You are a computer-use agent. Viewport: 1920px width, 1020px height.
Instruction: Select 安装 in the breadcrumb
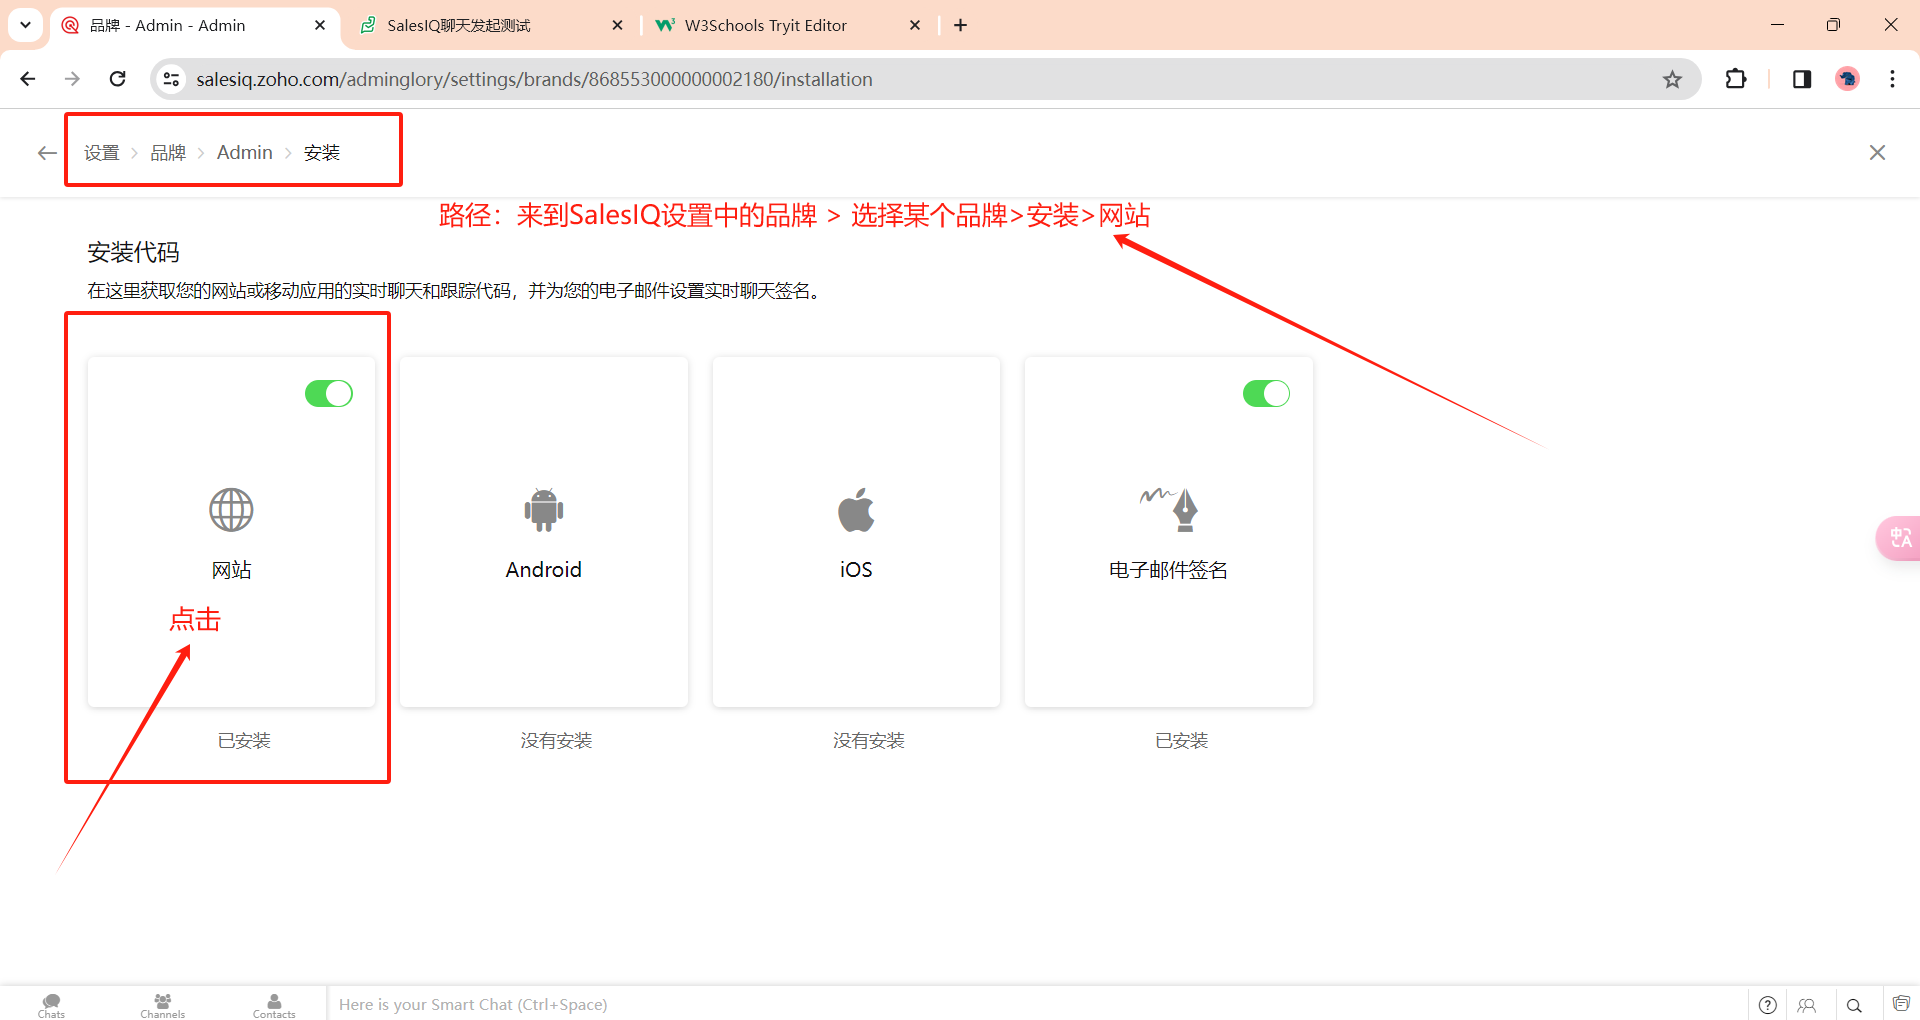pos(322,153)
